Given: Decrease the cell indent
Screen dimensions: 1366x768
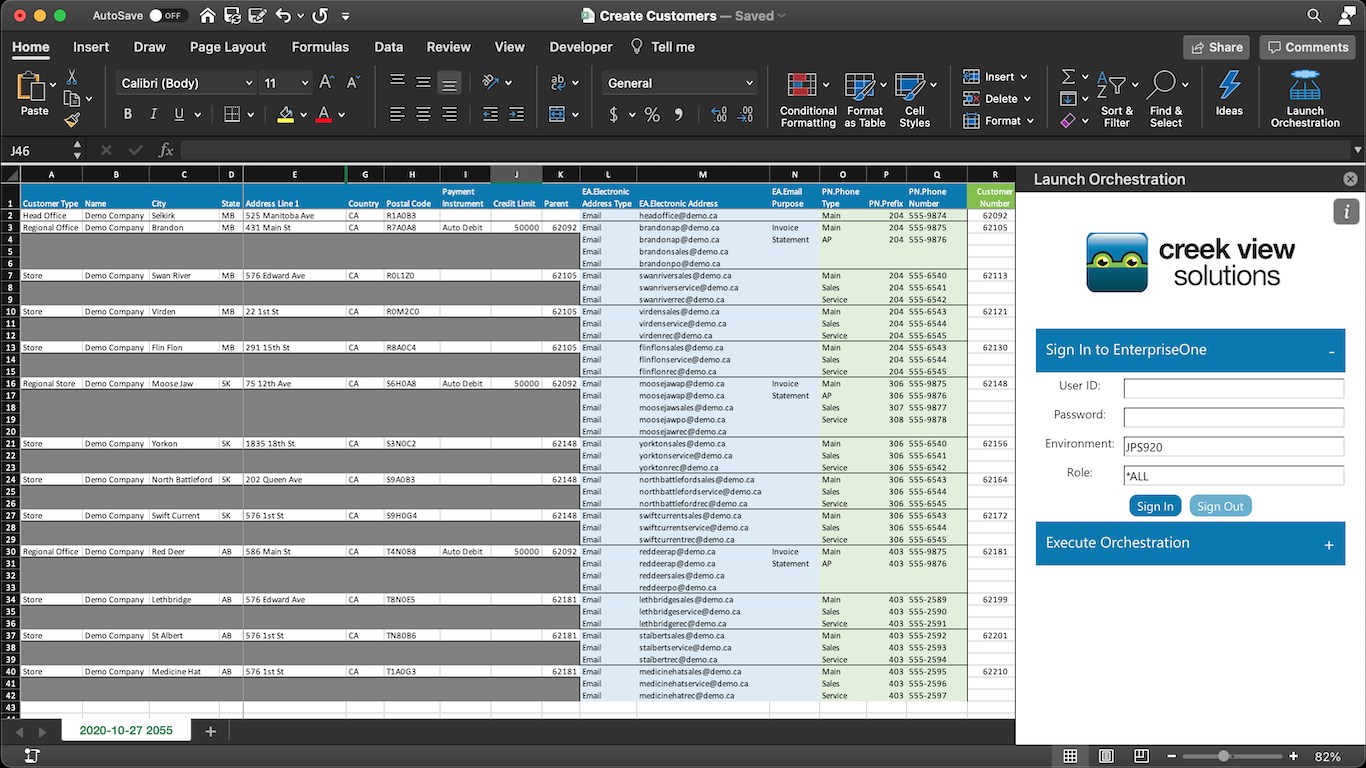Looking at the screenshot, I should point(490,115).
